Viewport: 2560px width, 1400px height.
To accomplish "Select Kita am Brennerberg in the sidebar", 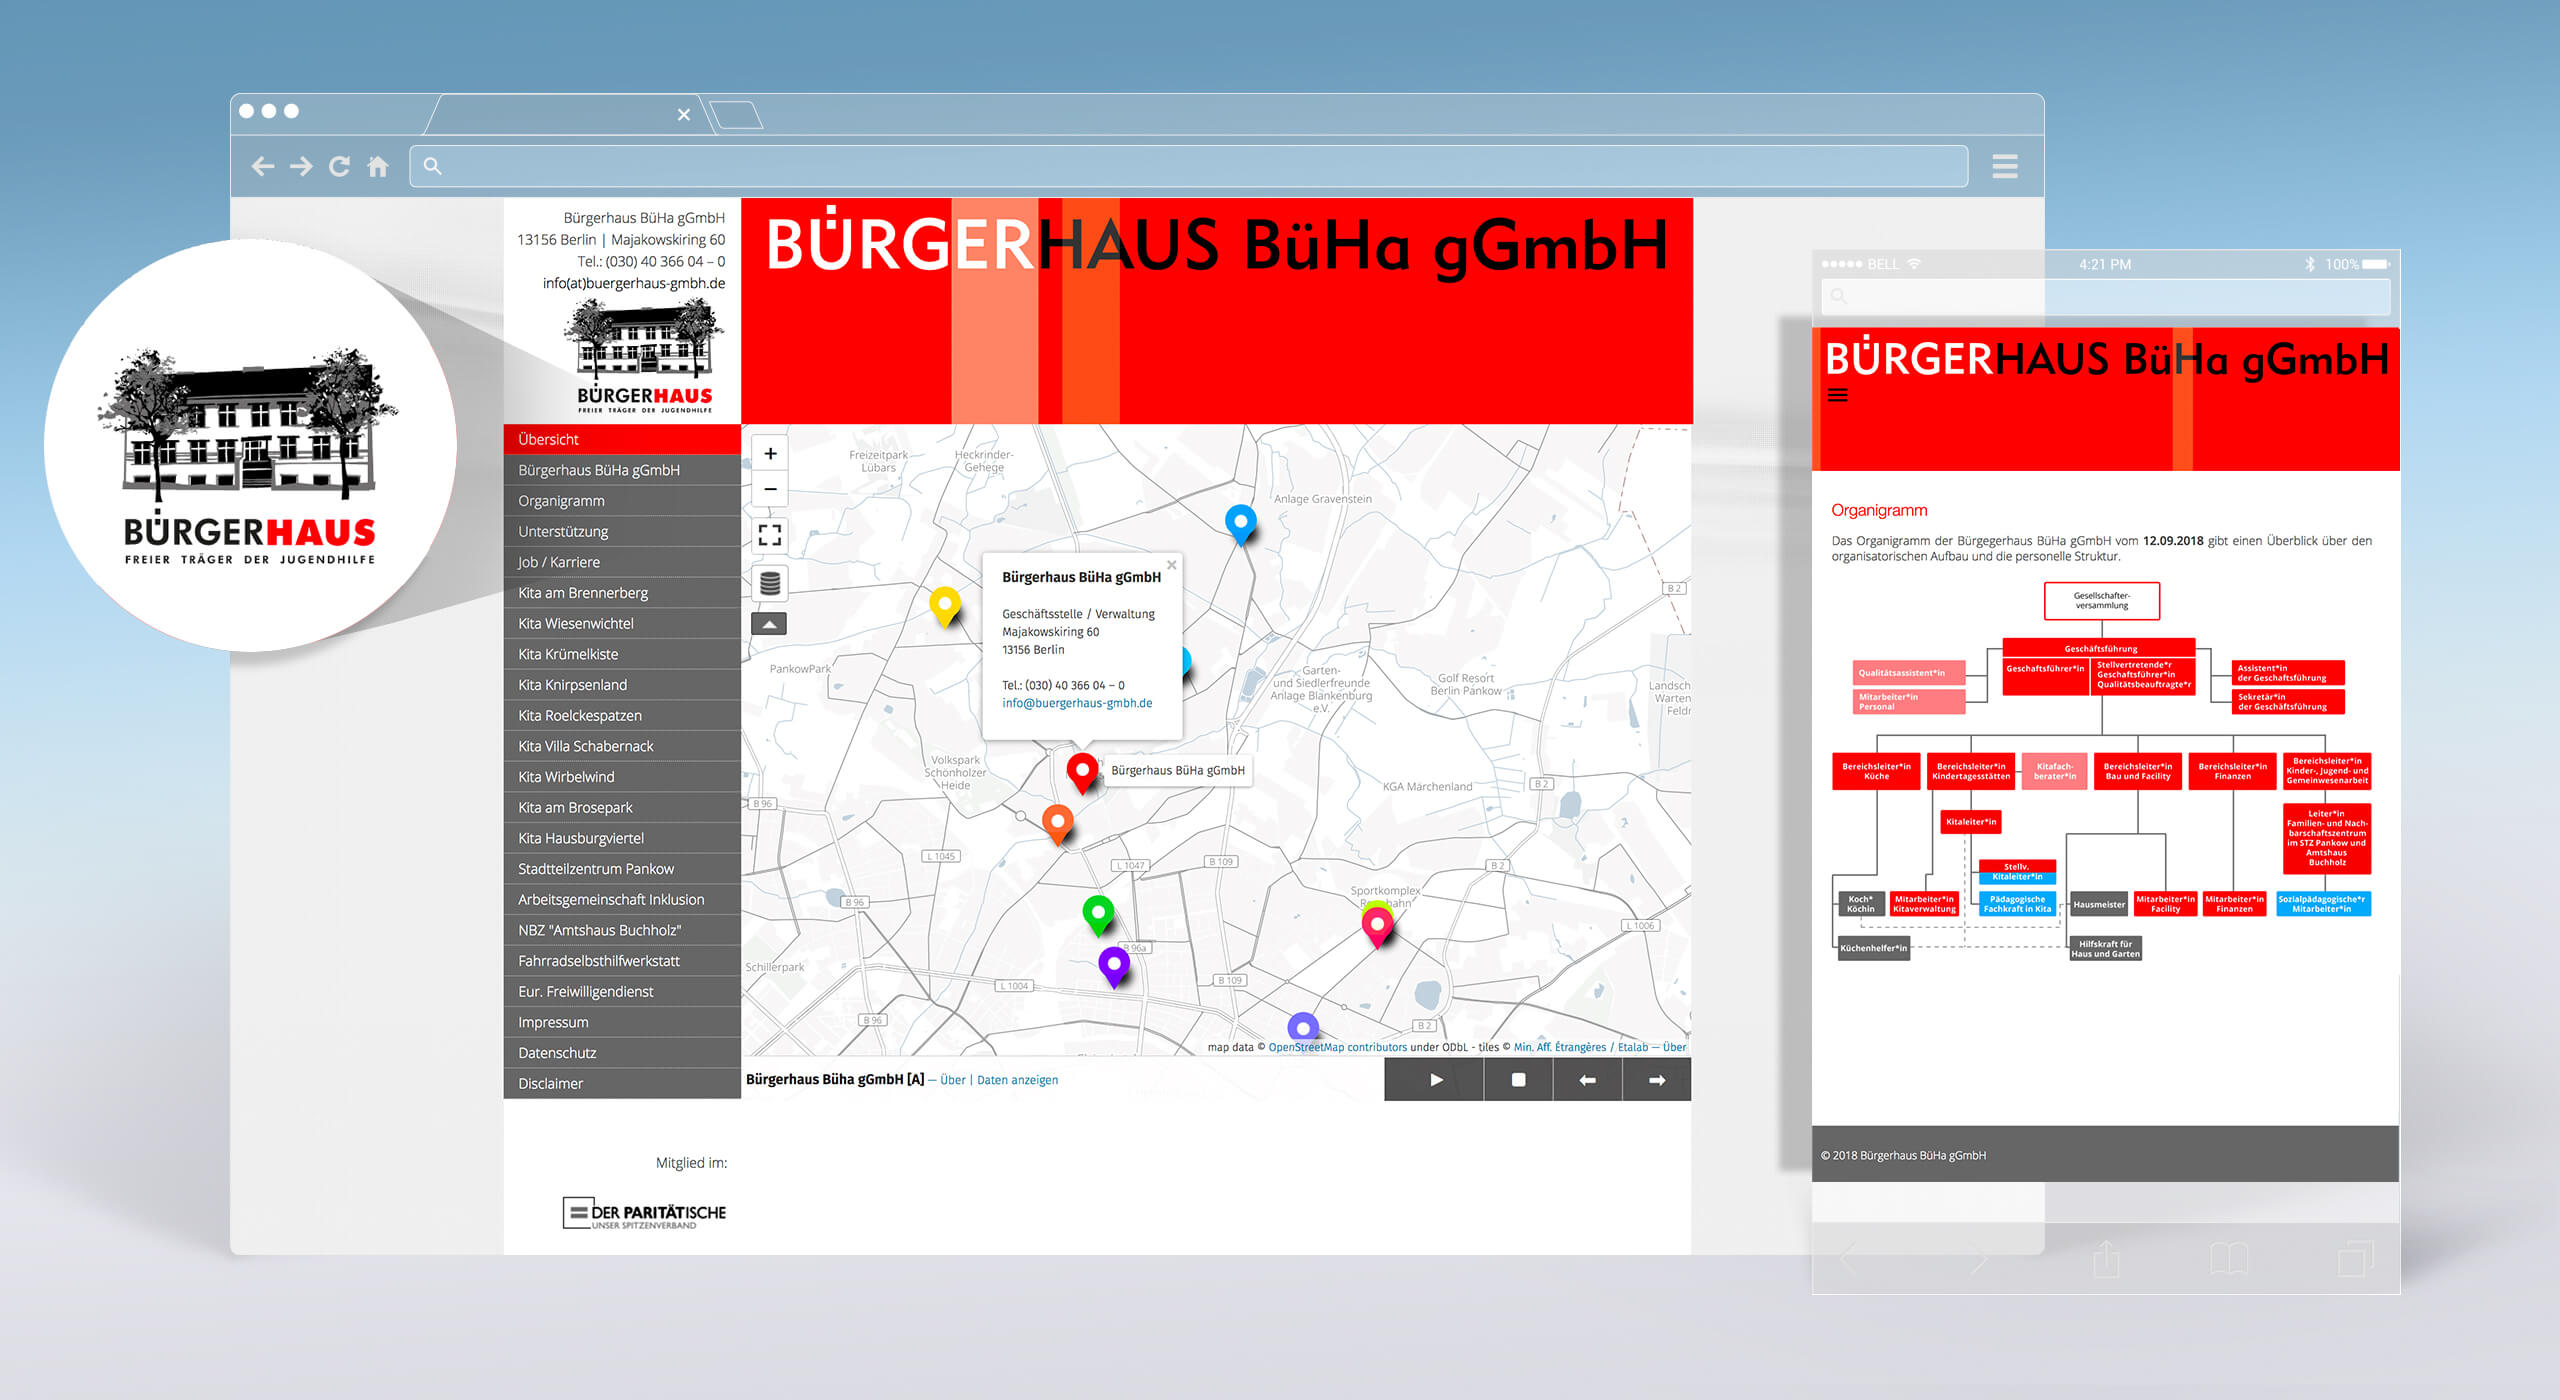I will [583, 593].
